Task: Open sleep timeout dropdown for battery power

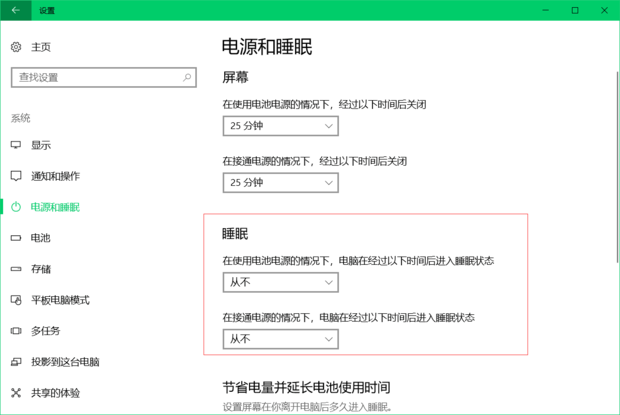Action: (281, 283)
